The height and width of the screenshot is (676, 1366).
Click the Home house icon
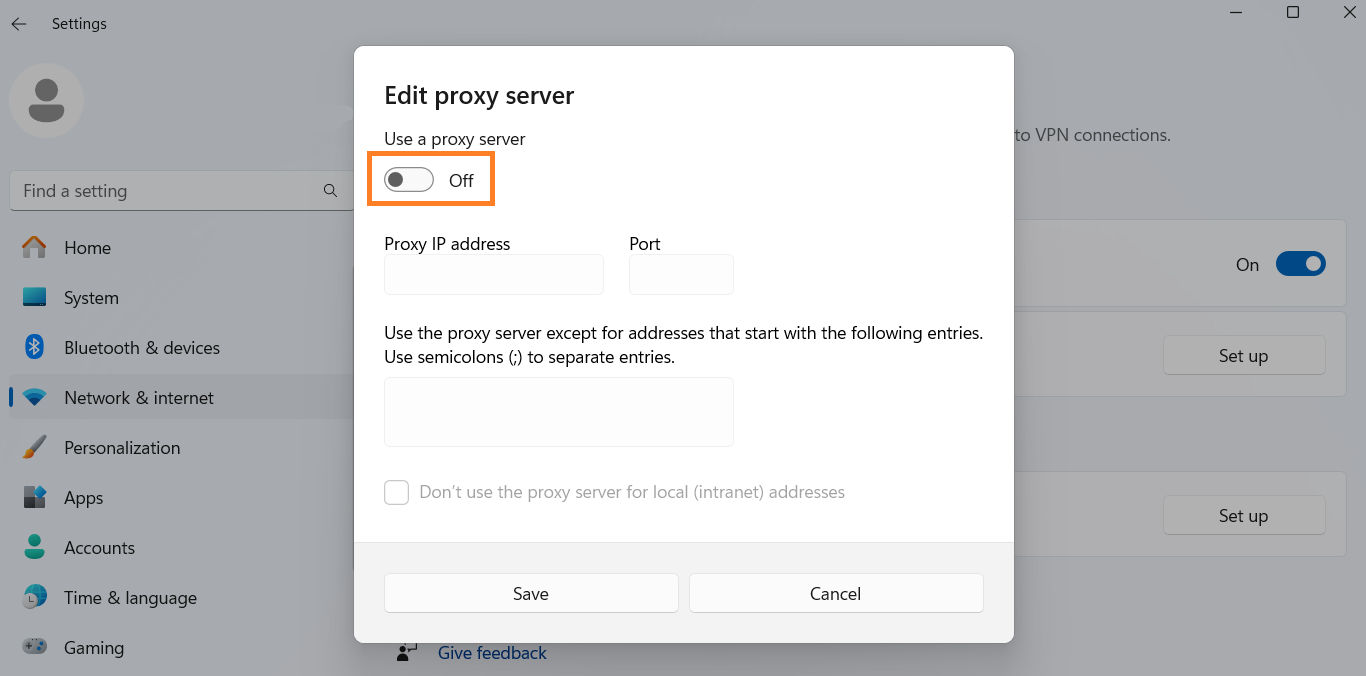tap(34, 247)
